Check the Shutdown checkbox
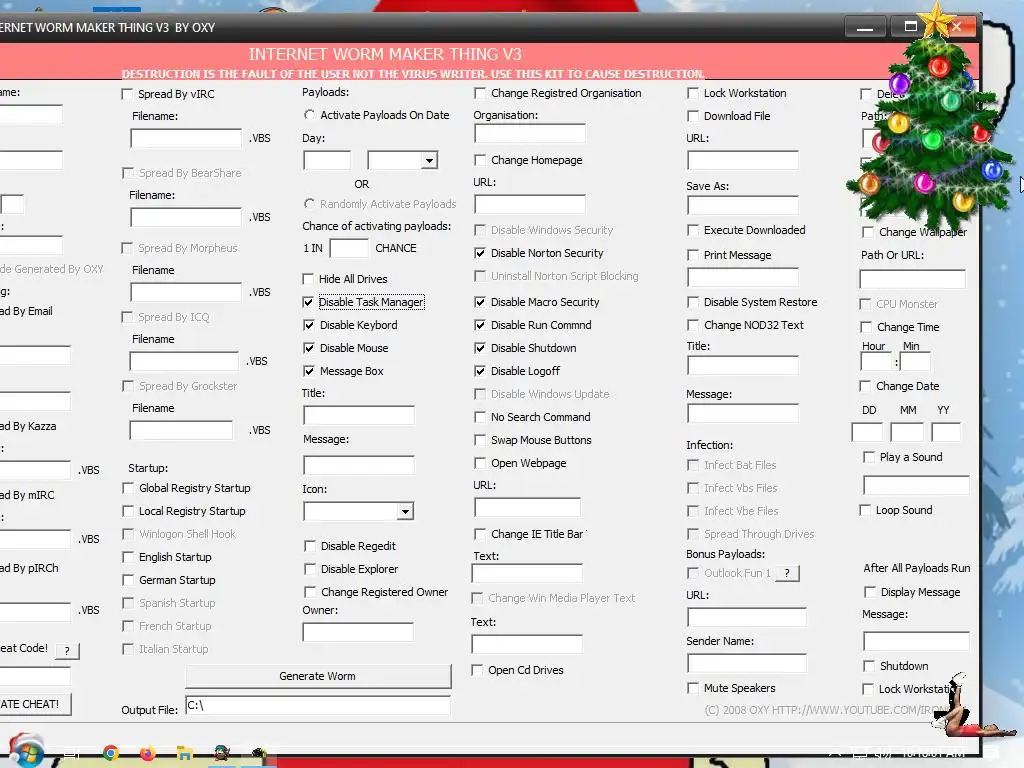 click(869, 666)
